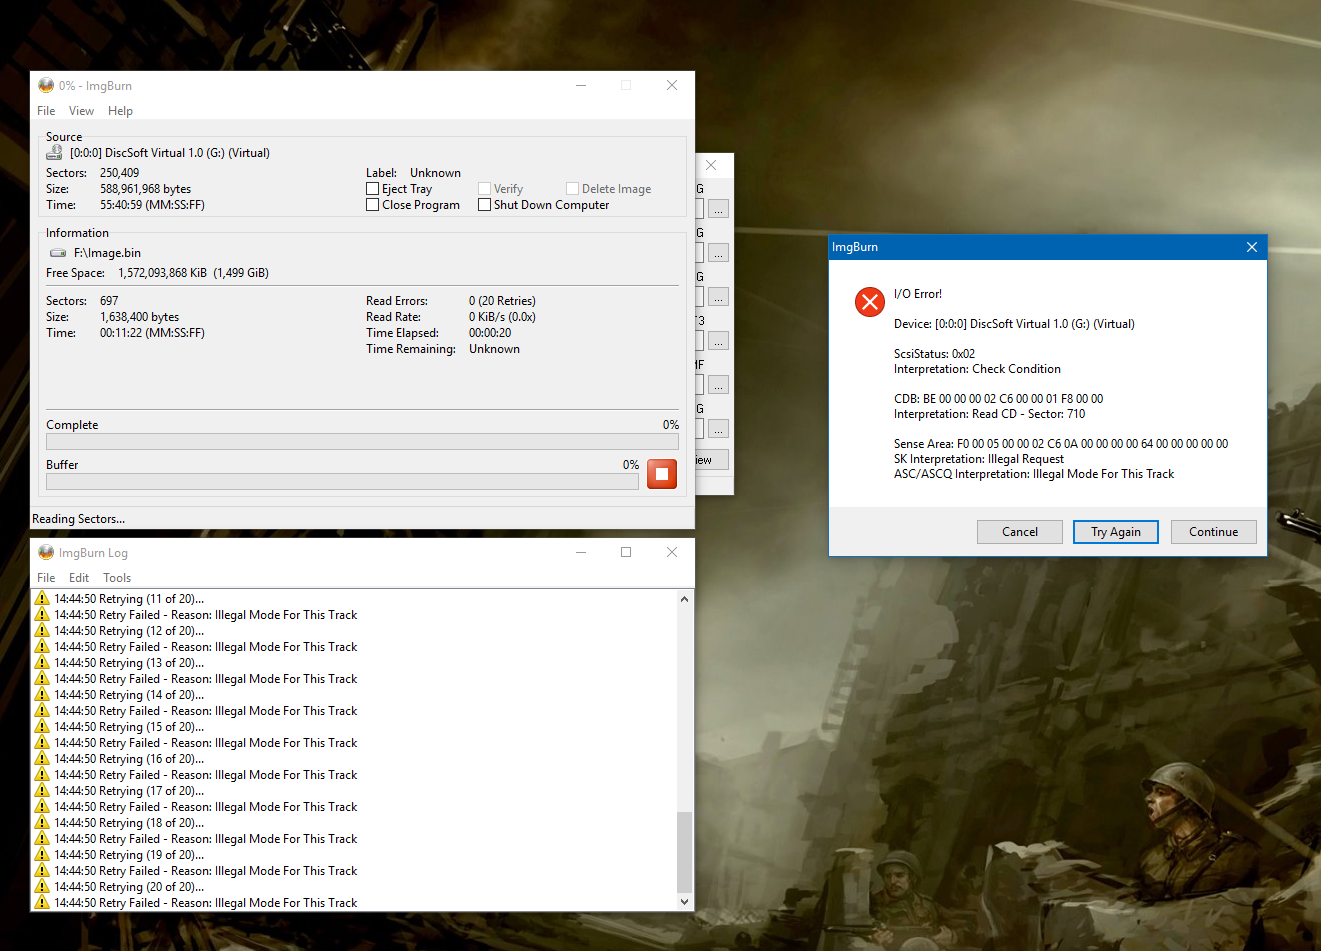The height and width of the screenshot is (951, 1321).
Task: Click the log scrollbar down arrow
Action: [x=685, y=902]
